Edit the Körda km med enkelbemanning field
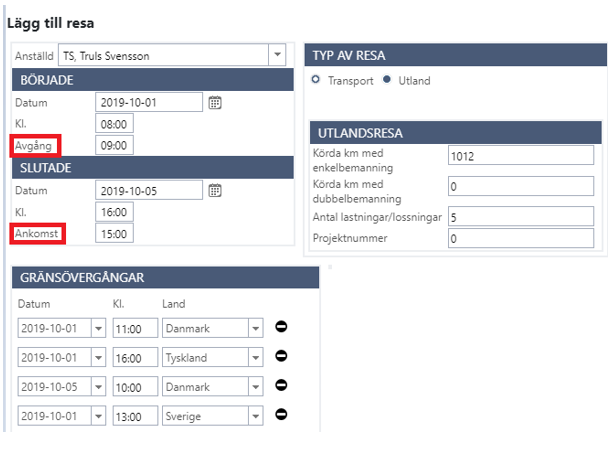This screenshot has height=459, width=614. (520, 156)
